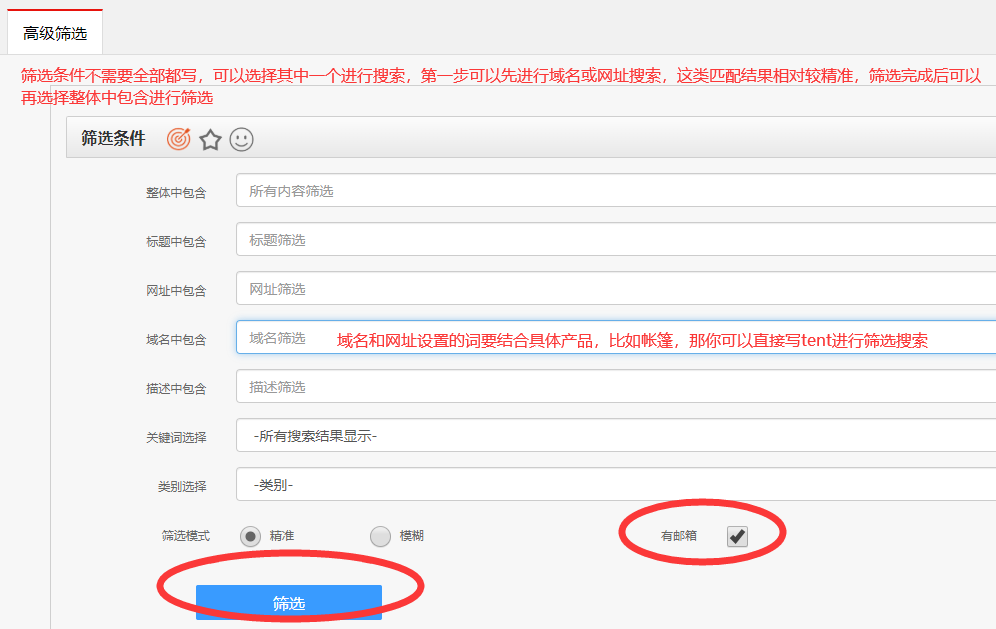Click inside the 描述筛选 input box
The height and width of the screenshot is (629, 996).
(x=615, y=387)
